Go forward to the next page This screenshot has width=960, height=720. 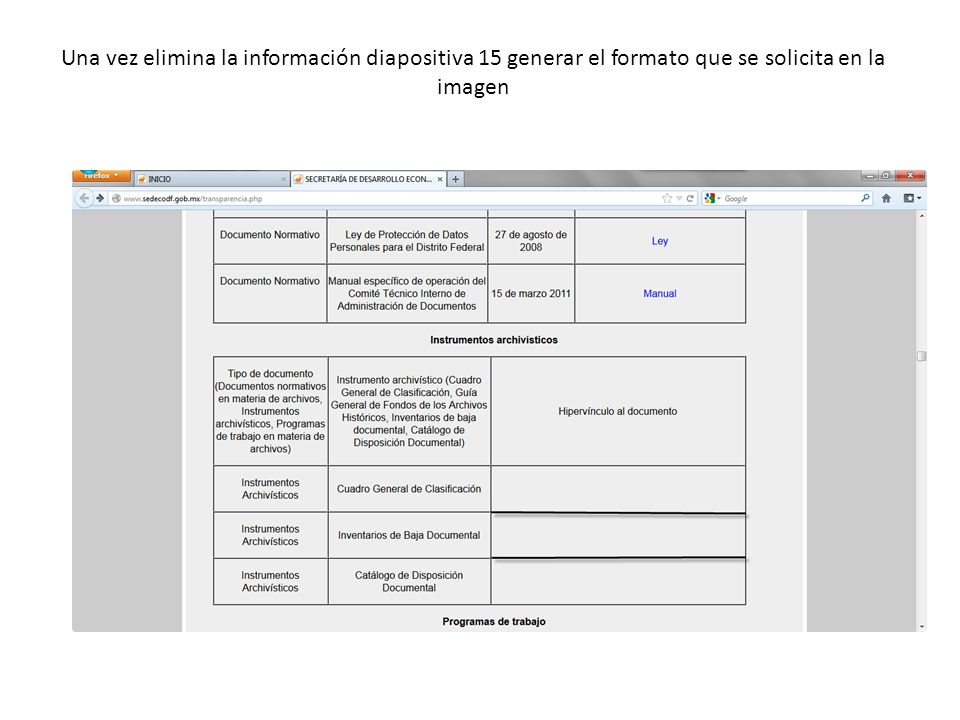[x=100, y=198]
